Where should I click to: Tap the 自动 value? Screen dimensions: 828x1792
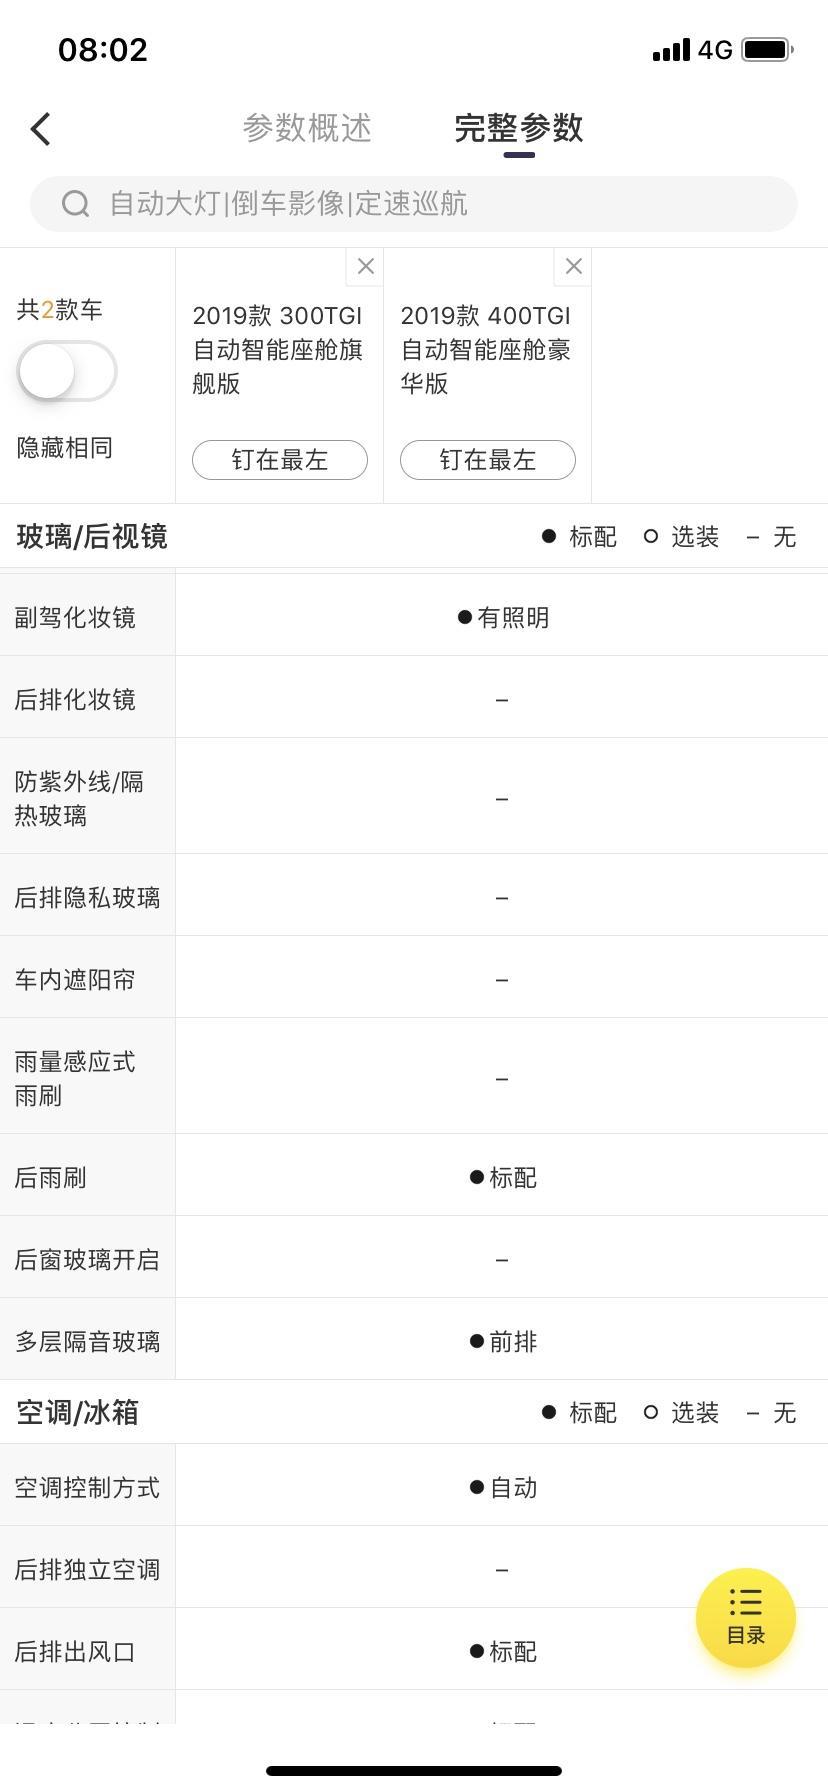click(503, 1488)
